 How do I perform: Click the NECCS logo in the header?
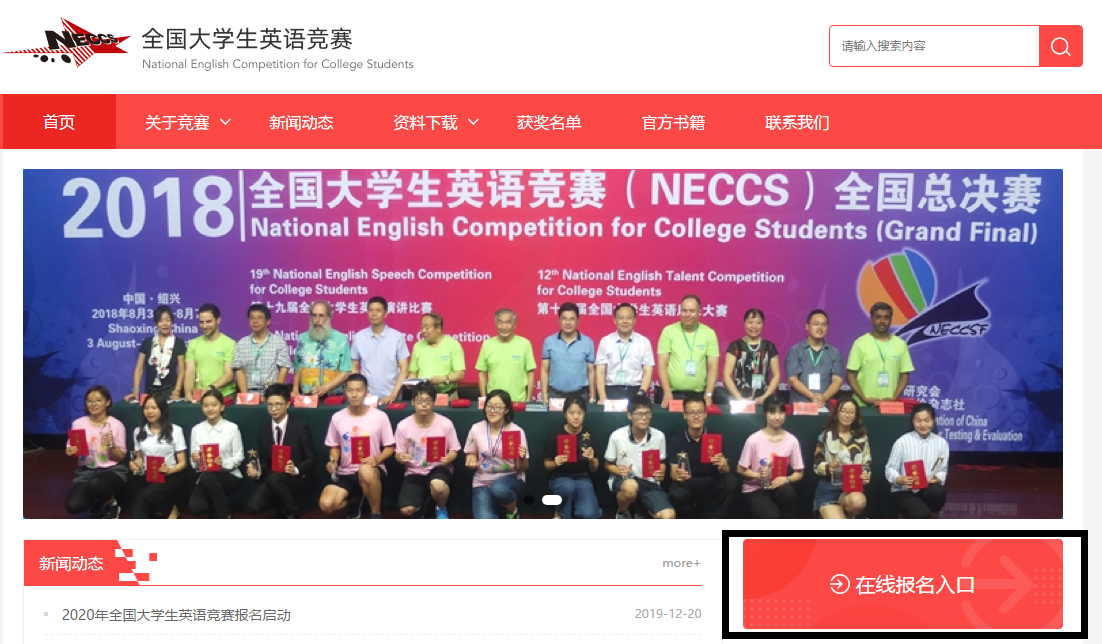tap(67, 42)
